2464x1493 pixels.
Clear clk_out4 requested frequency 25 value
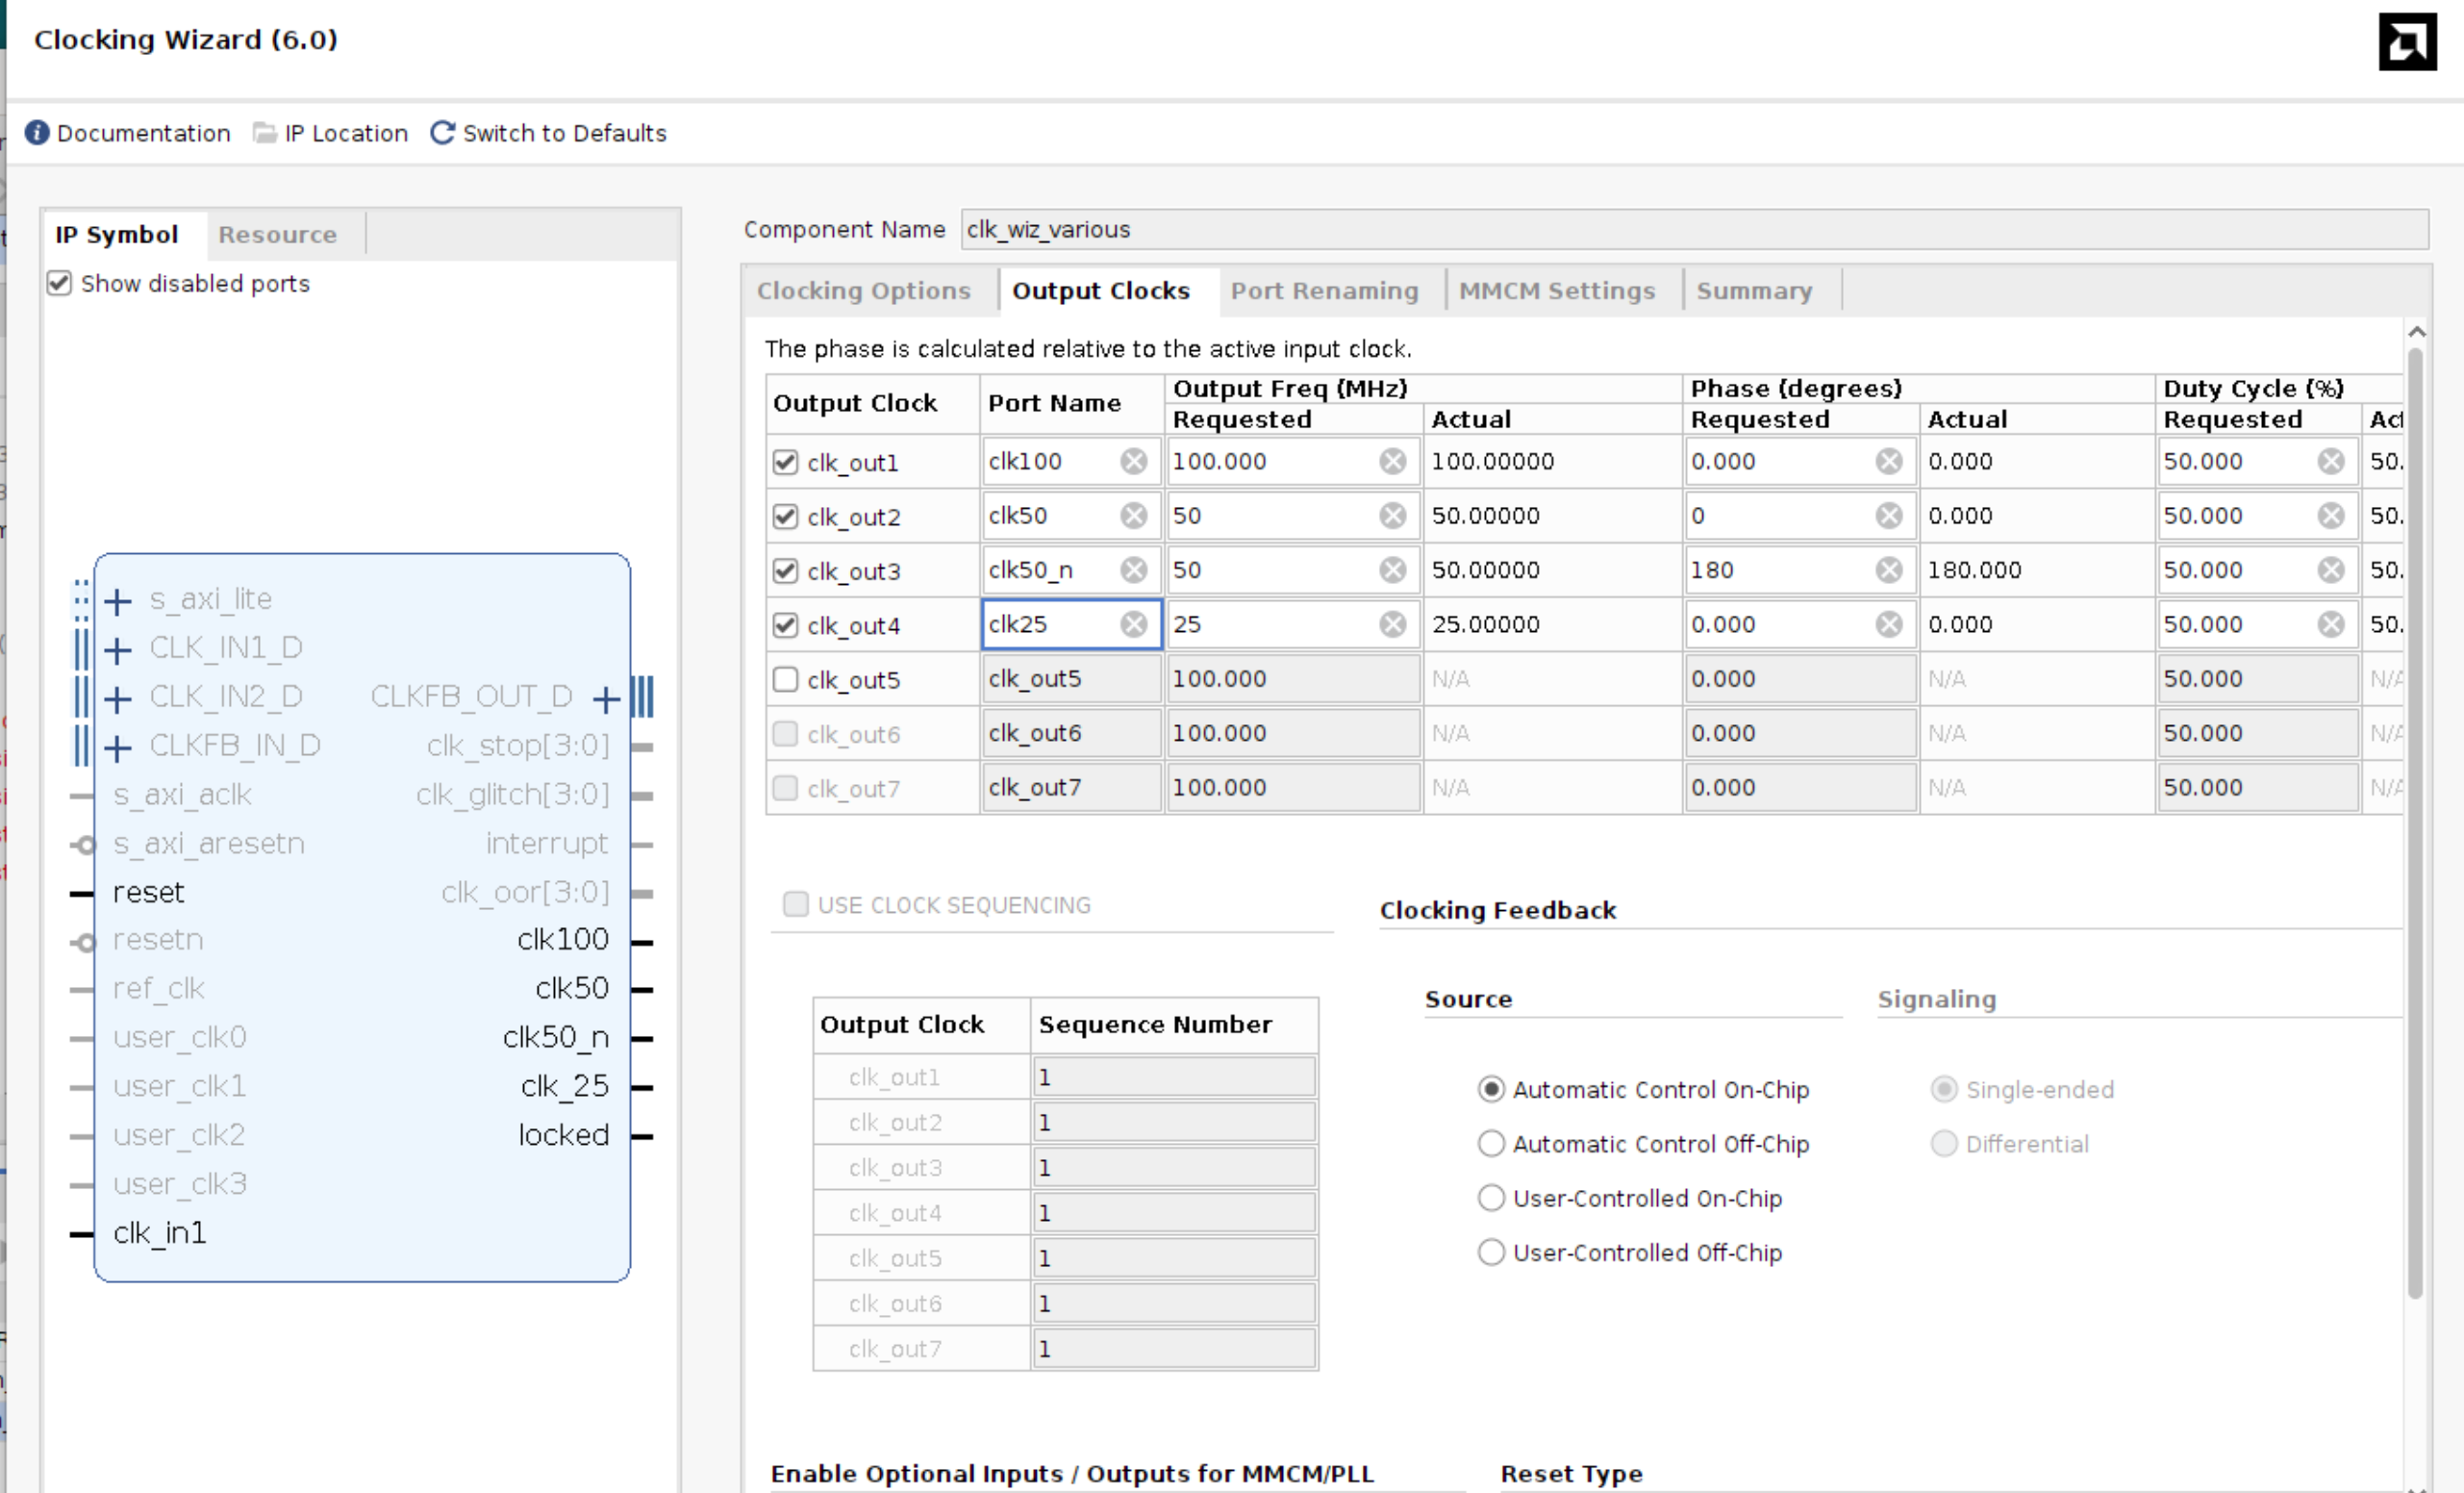[1392, 624]
